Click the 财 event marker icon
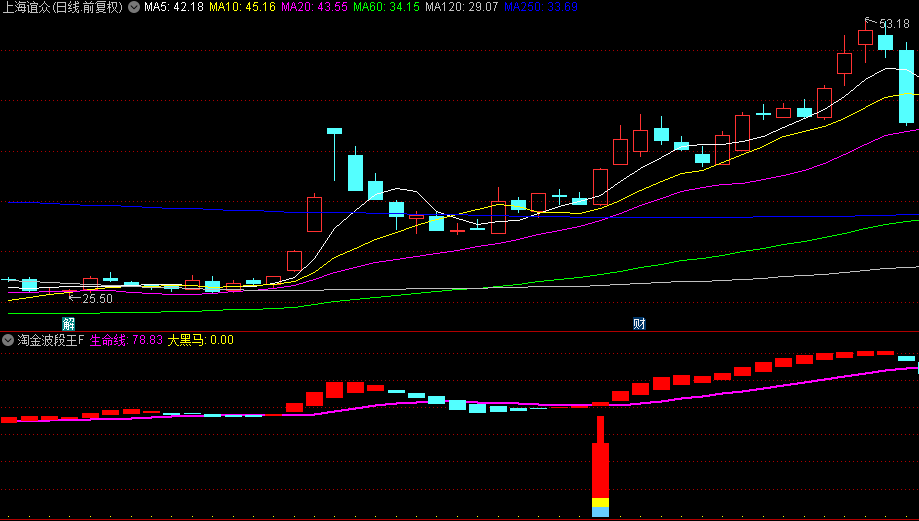This screenshot has width=919, height=521. click(639, 324)
